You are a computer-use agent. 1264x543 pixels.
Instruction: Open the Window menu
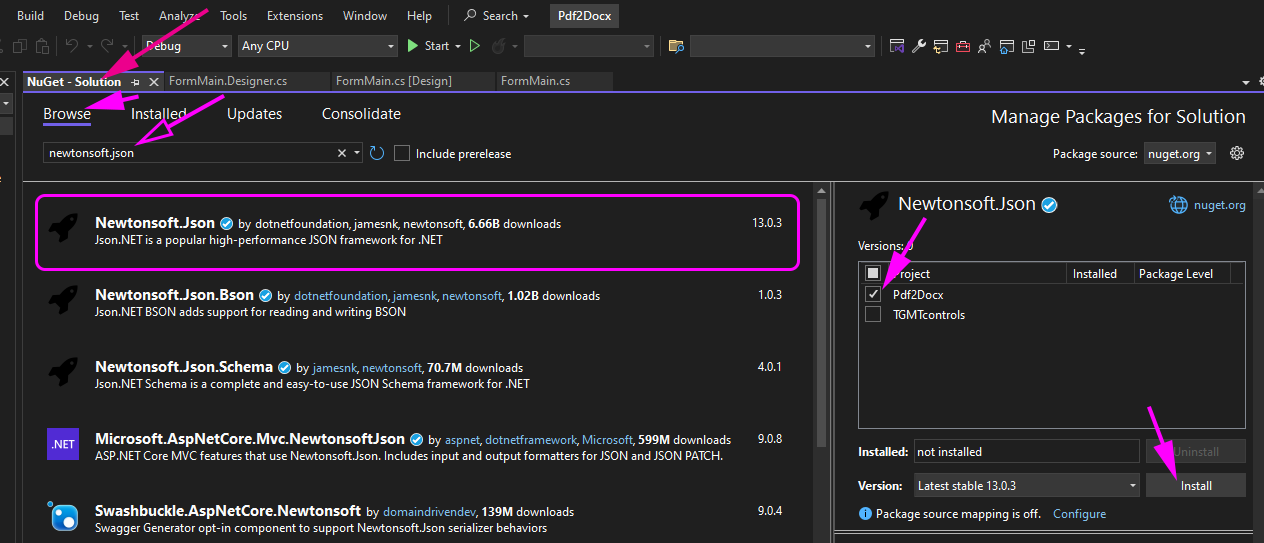(365, 16)
